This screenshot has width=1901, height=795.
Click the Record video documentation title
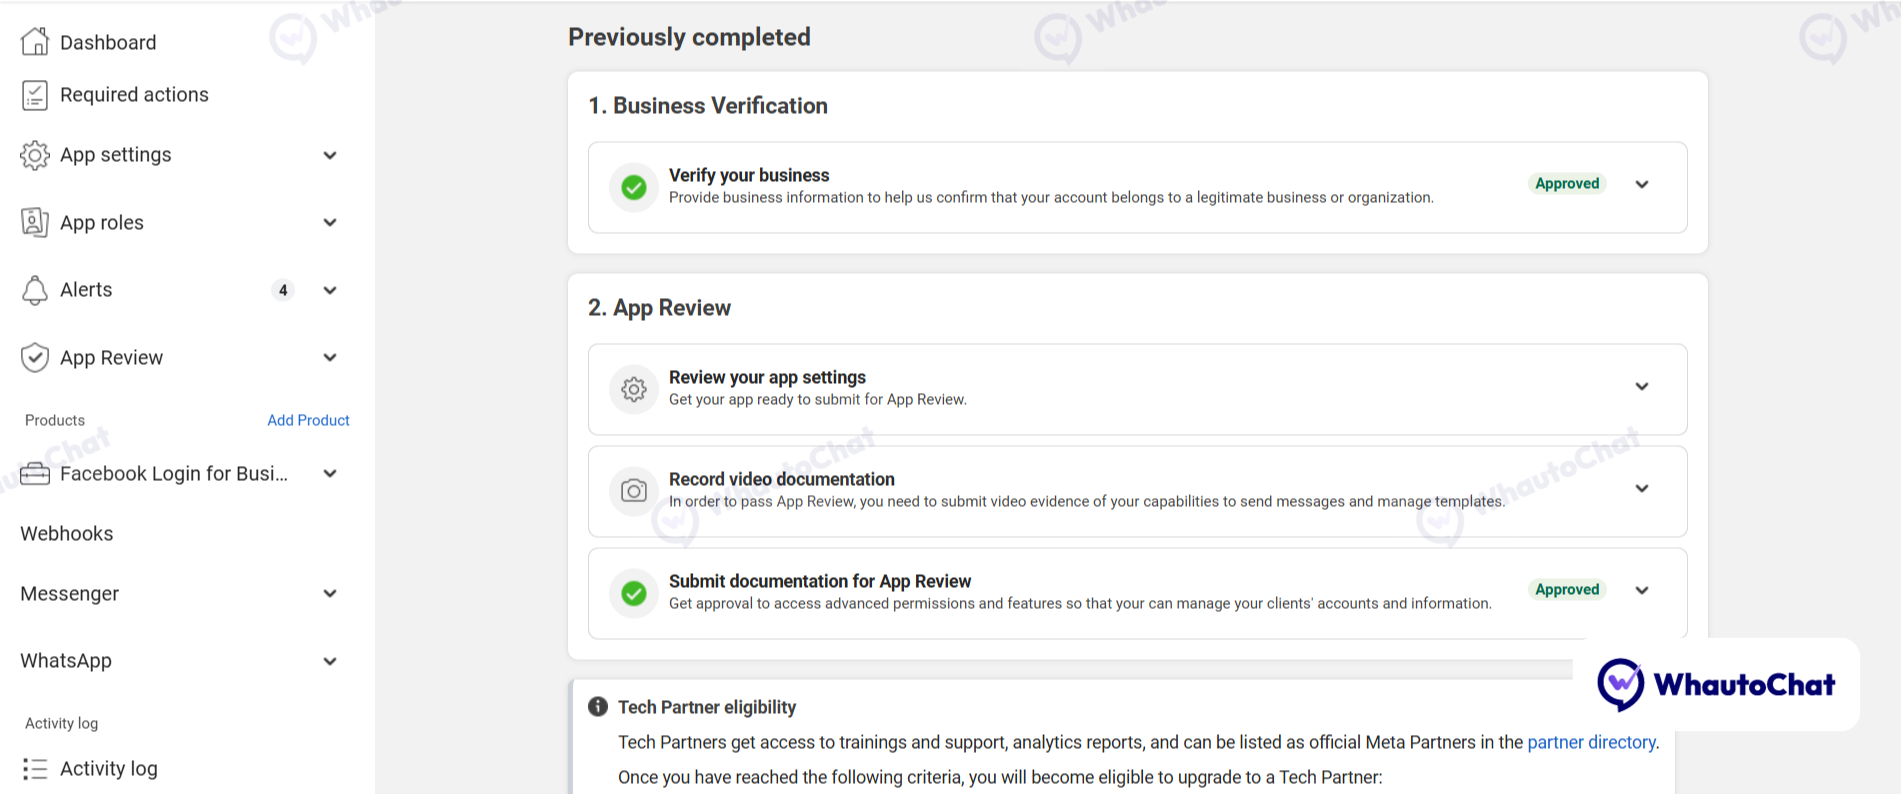click(782, 479)
